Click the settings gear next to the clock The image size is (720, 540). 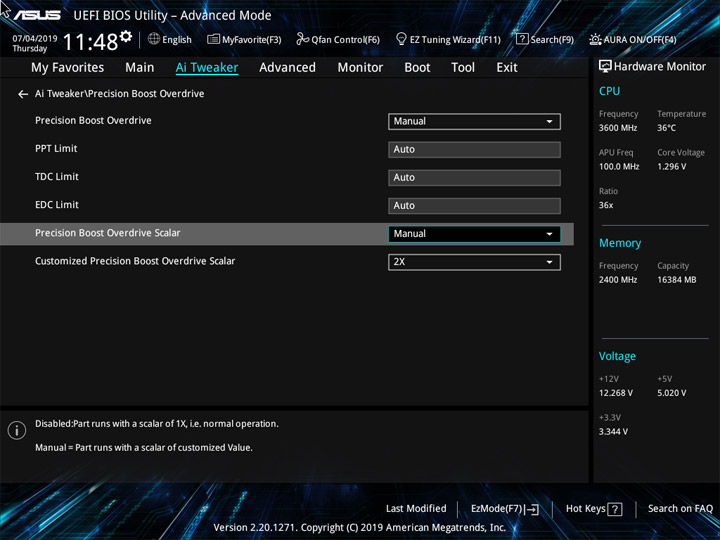(126, 36)
